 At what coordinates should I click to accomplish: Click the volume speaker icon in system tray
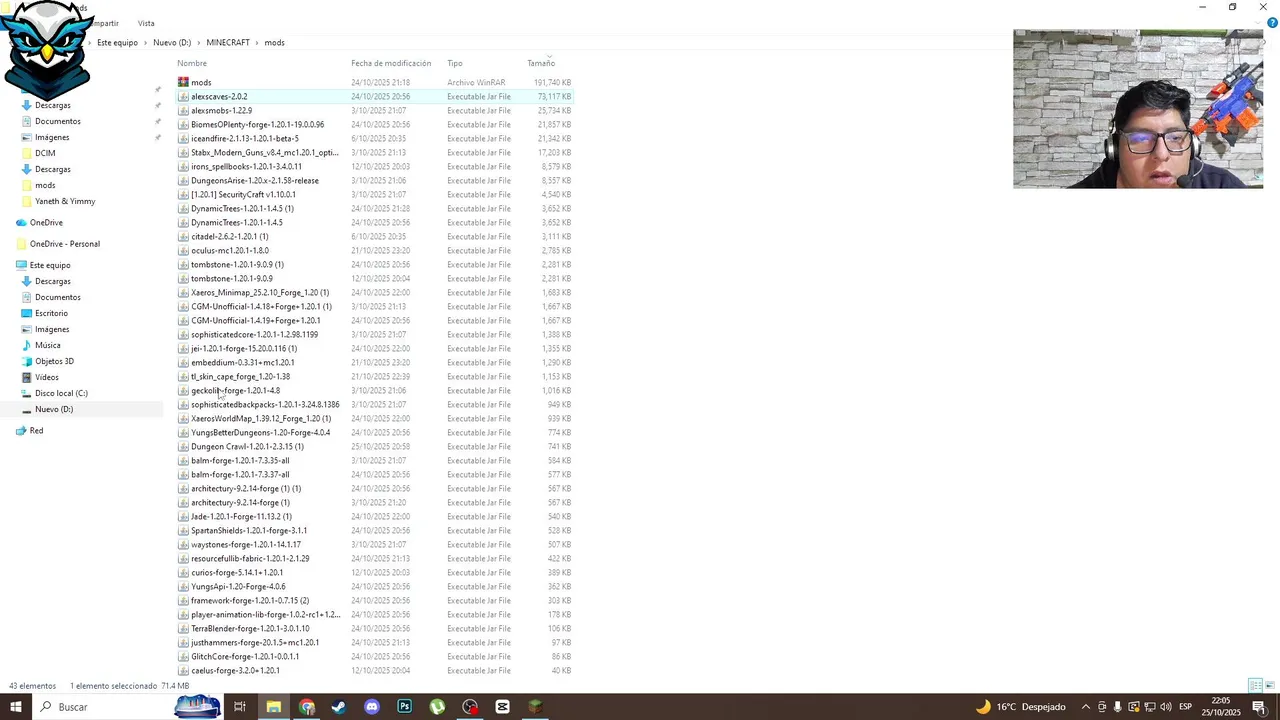click(x=1165, y=707)
